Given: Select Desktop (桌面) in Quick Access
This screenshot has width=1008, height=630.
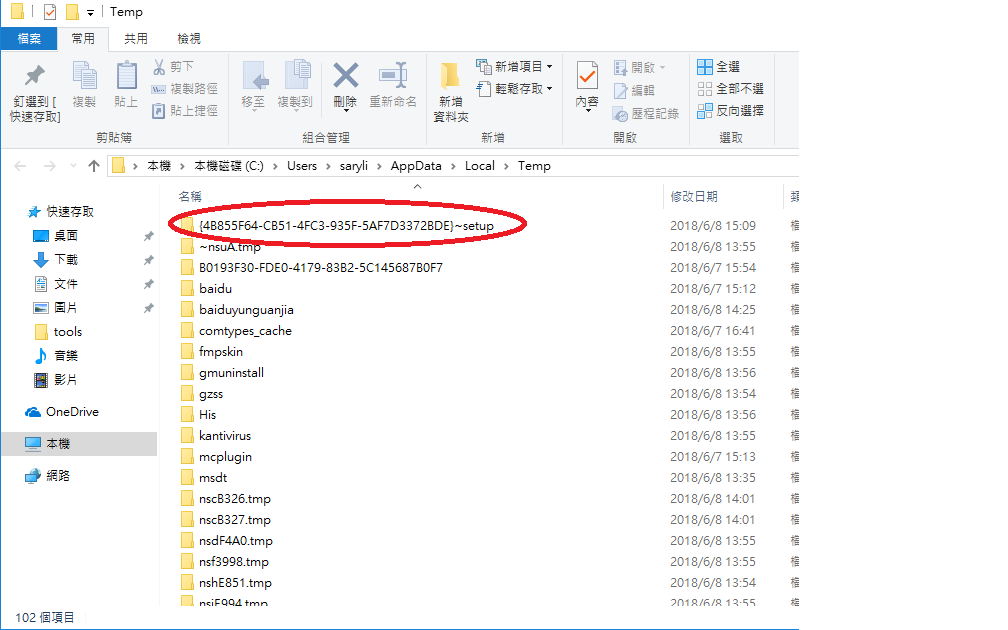Looking at the screenshot, I should 56,236.
